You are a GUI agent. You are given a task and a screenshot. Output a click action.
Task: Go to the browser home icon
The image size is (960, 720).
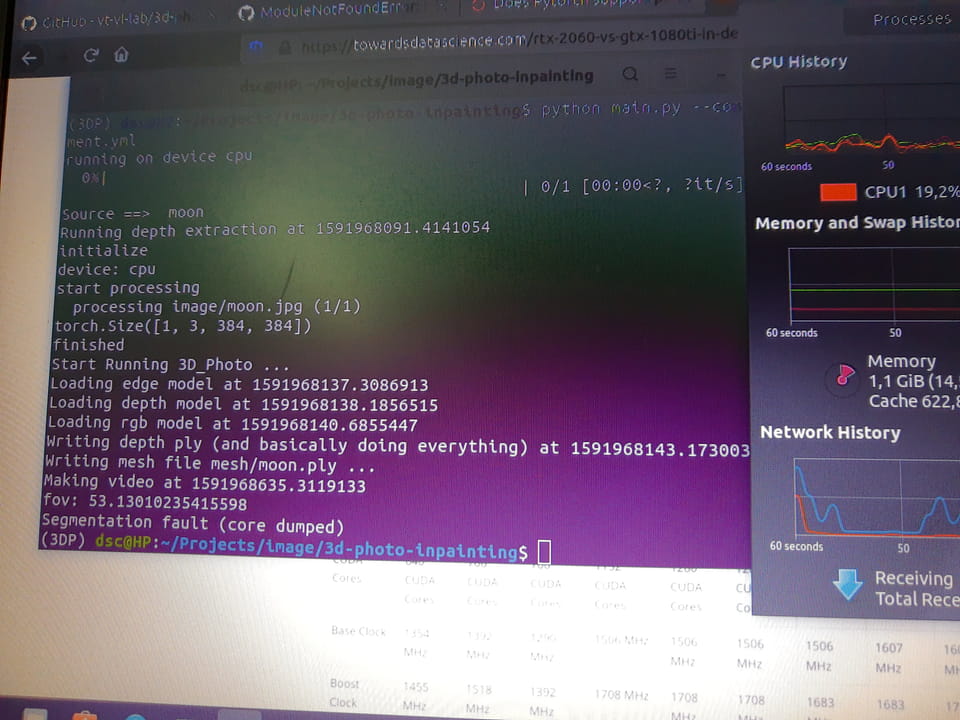pyautogui.click(x=121, y=54)
